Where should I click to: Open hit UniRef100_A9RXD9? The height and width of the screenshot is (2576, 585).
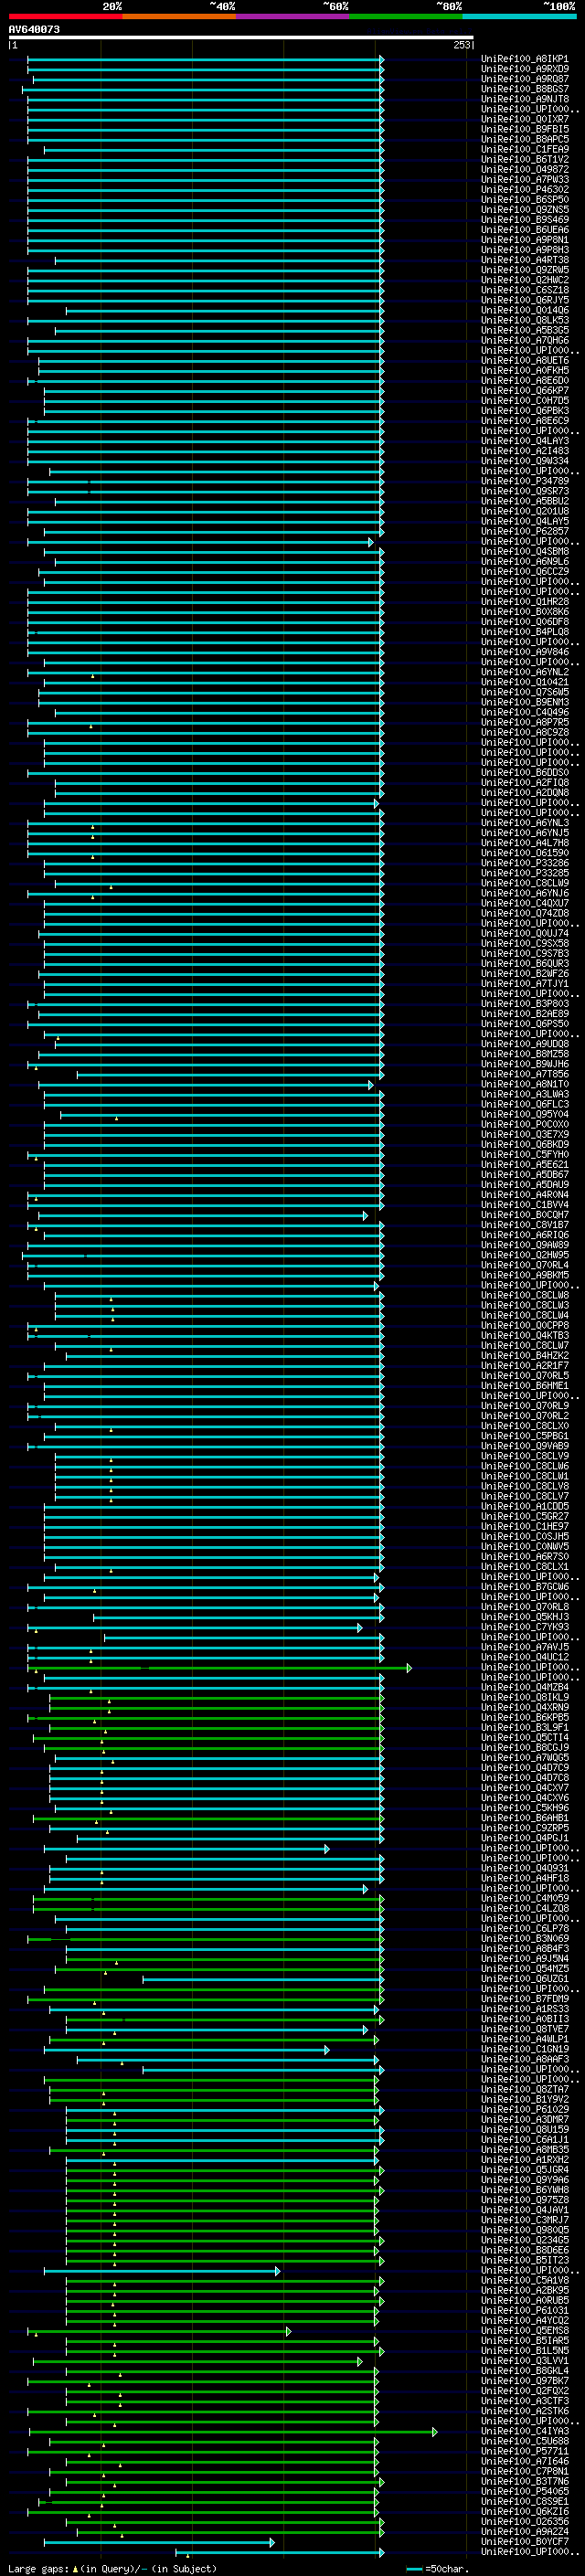click(525, 69)
